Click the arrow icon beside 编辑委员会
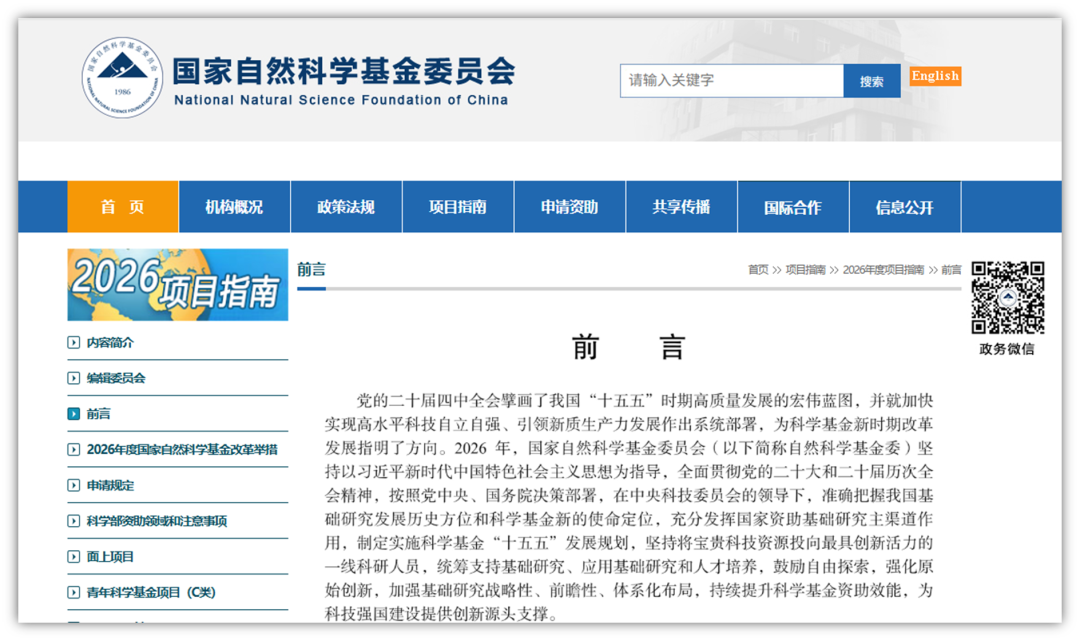This screenshot has width=1080, height=641. point(73,378)
